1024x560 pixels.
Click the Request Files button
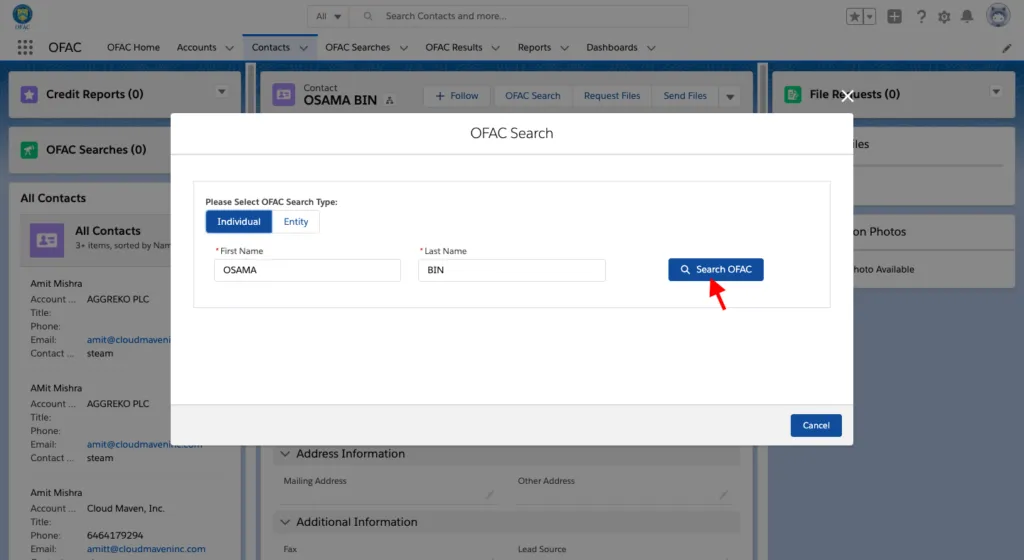[612, 96]
